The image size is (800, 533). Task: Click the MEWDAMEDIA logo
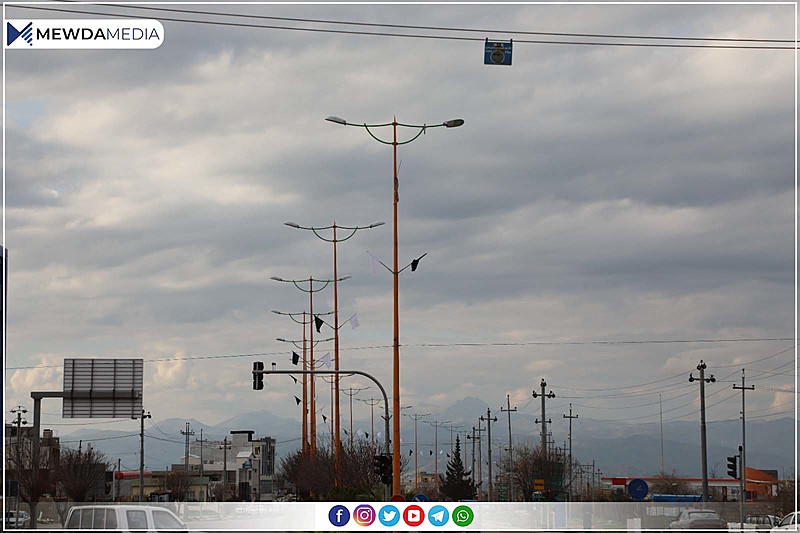pos(84,34)
